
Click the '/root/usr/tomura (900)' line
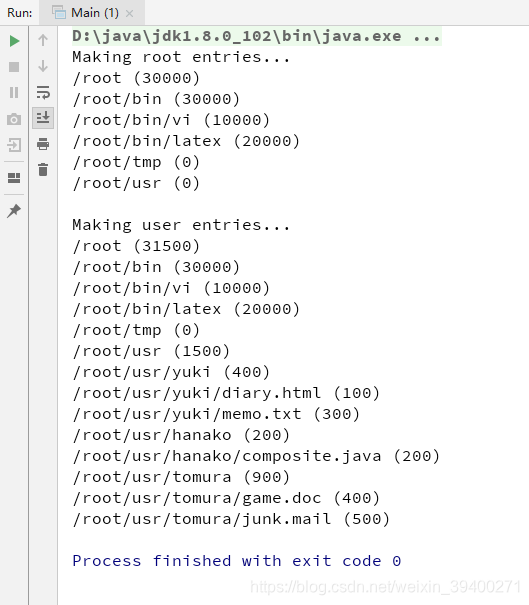(181, 477)
